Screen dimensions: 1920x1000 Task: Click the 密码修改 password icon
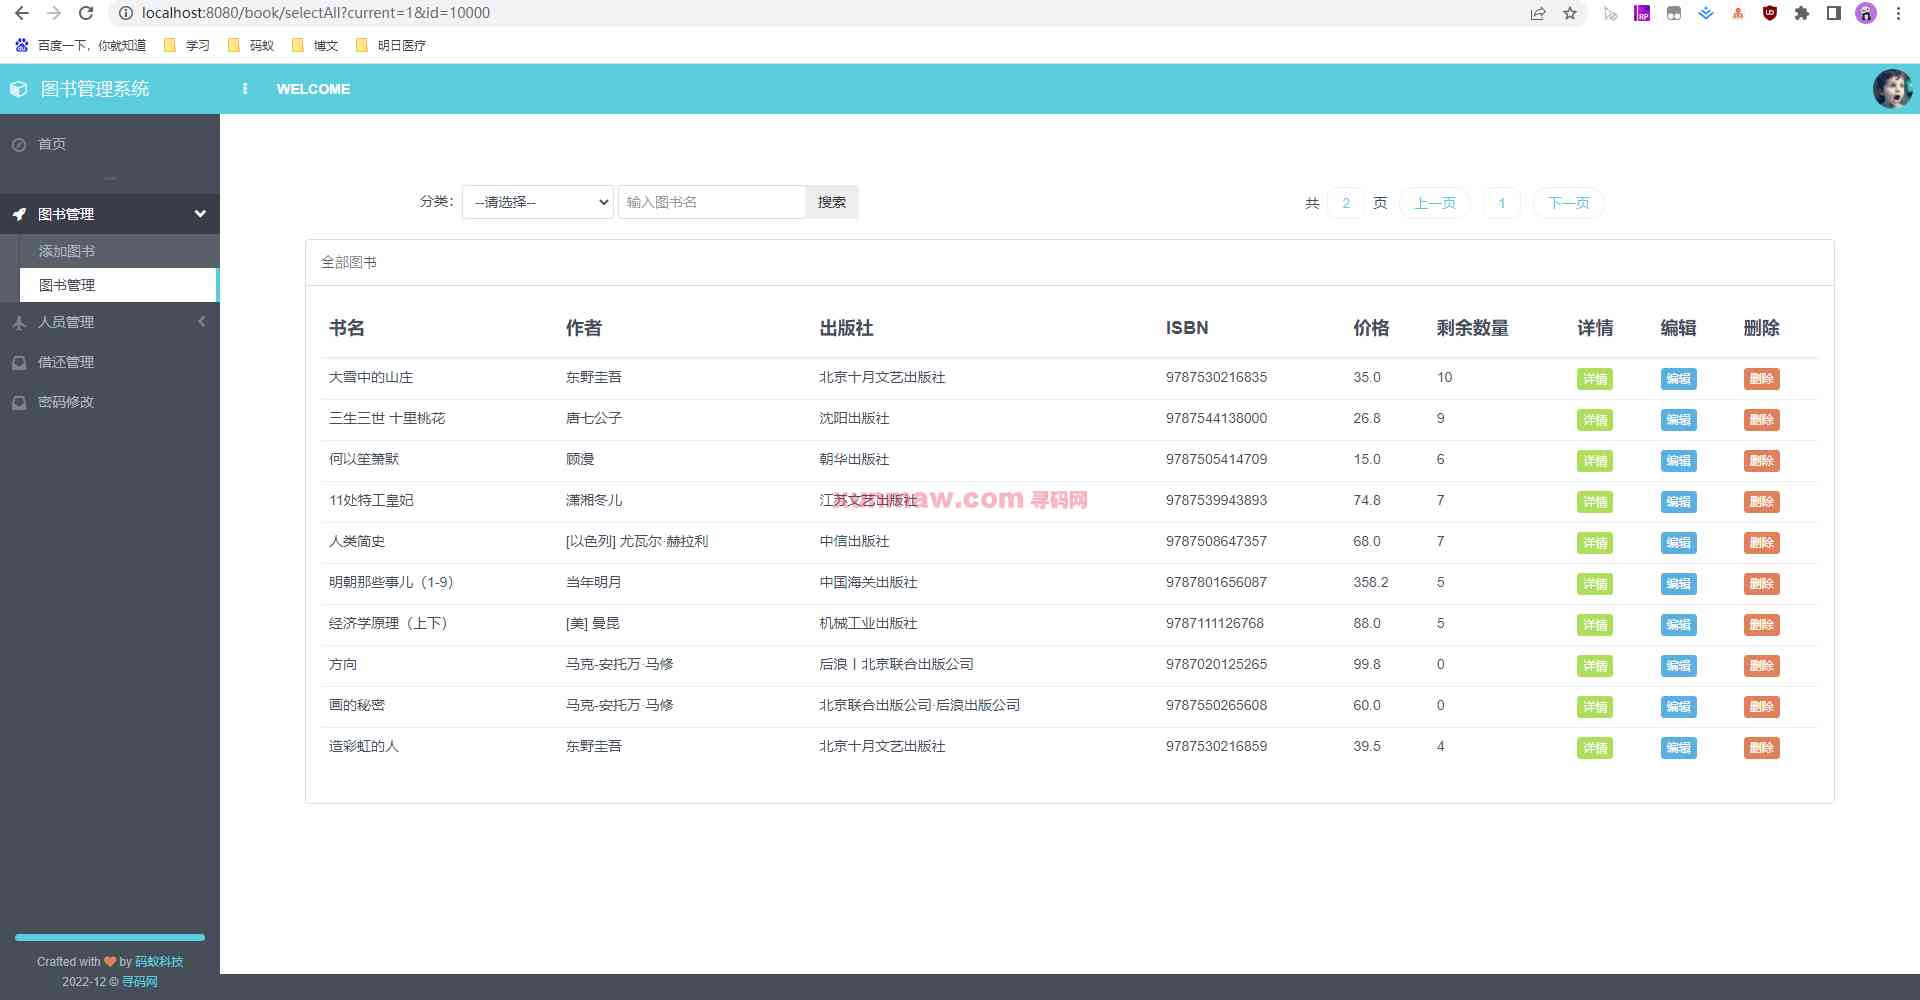coord(19,402)
